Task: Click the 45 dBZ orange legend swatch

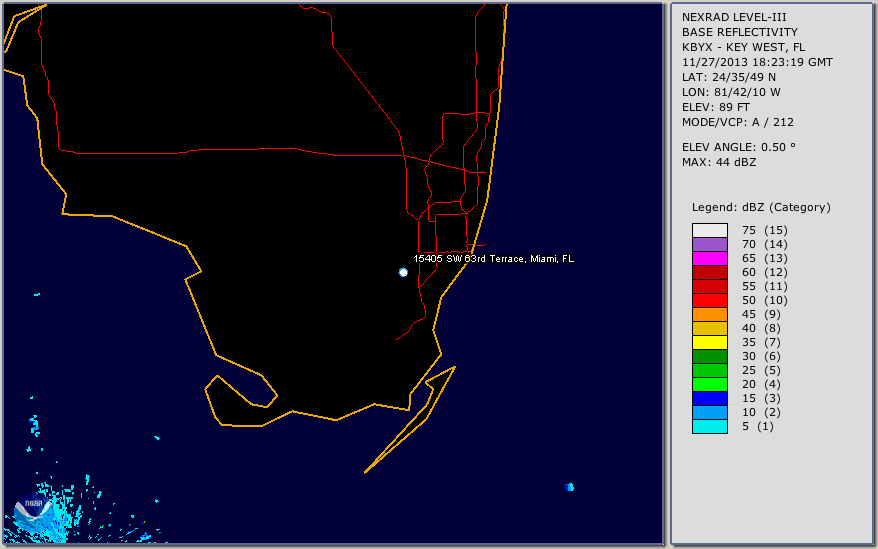Action: pos(710,314)
